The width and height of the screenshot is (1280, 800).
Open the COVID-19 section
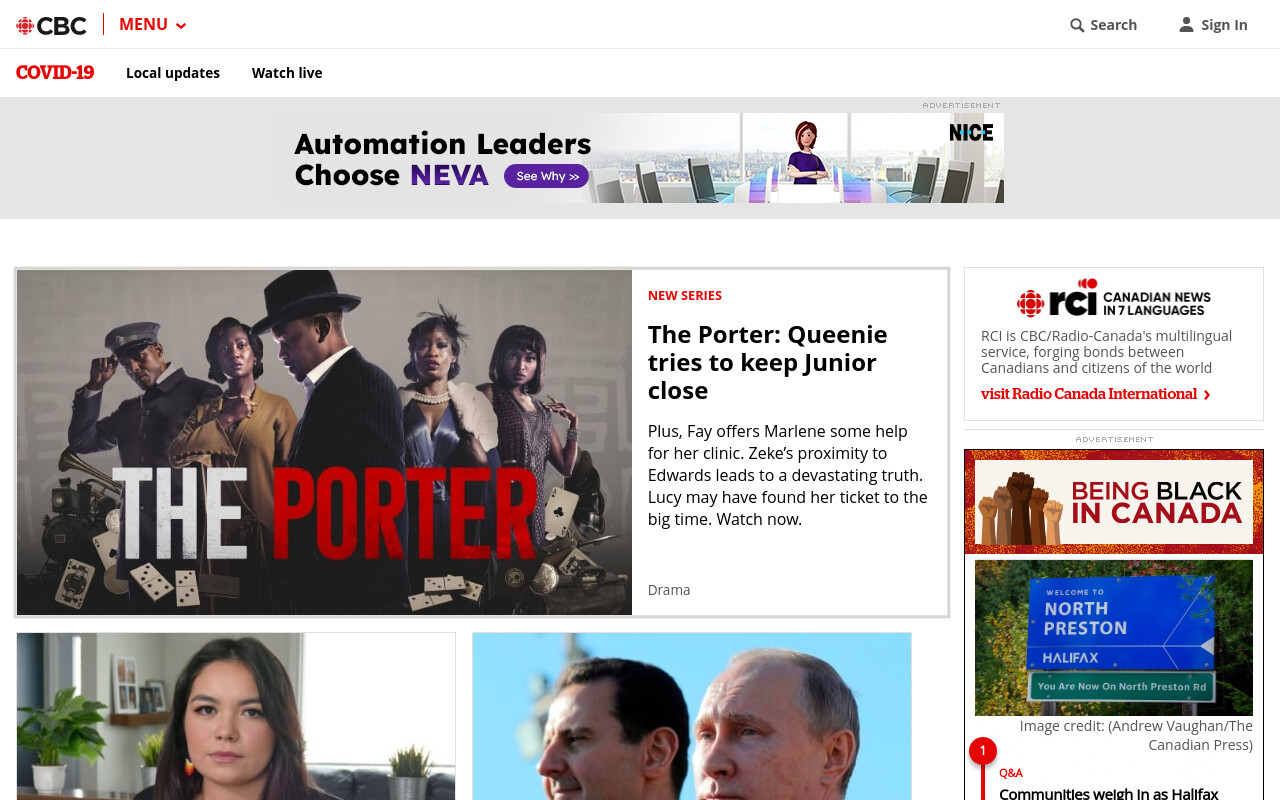click(x=55, y=73)
